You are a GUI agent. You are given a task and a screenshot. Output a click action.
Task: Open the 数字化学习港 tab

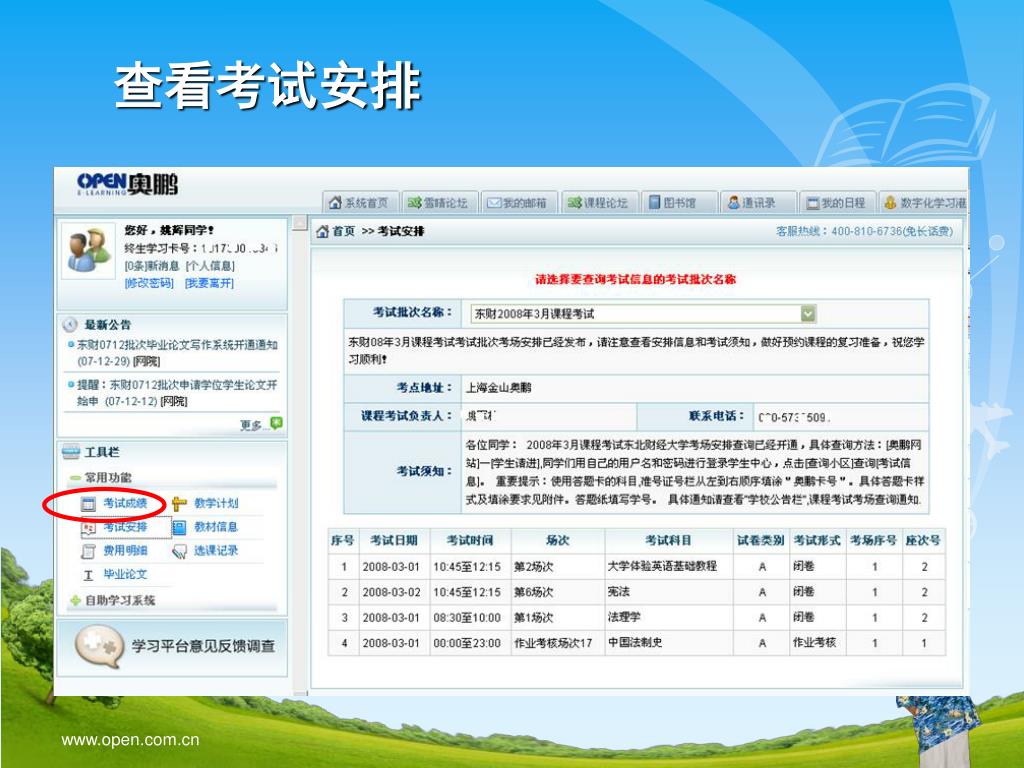(924, 202)
